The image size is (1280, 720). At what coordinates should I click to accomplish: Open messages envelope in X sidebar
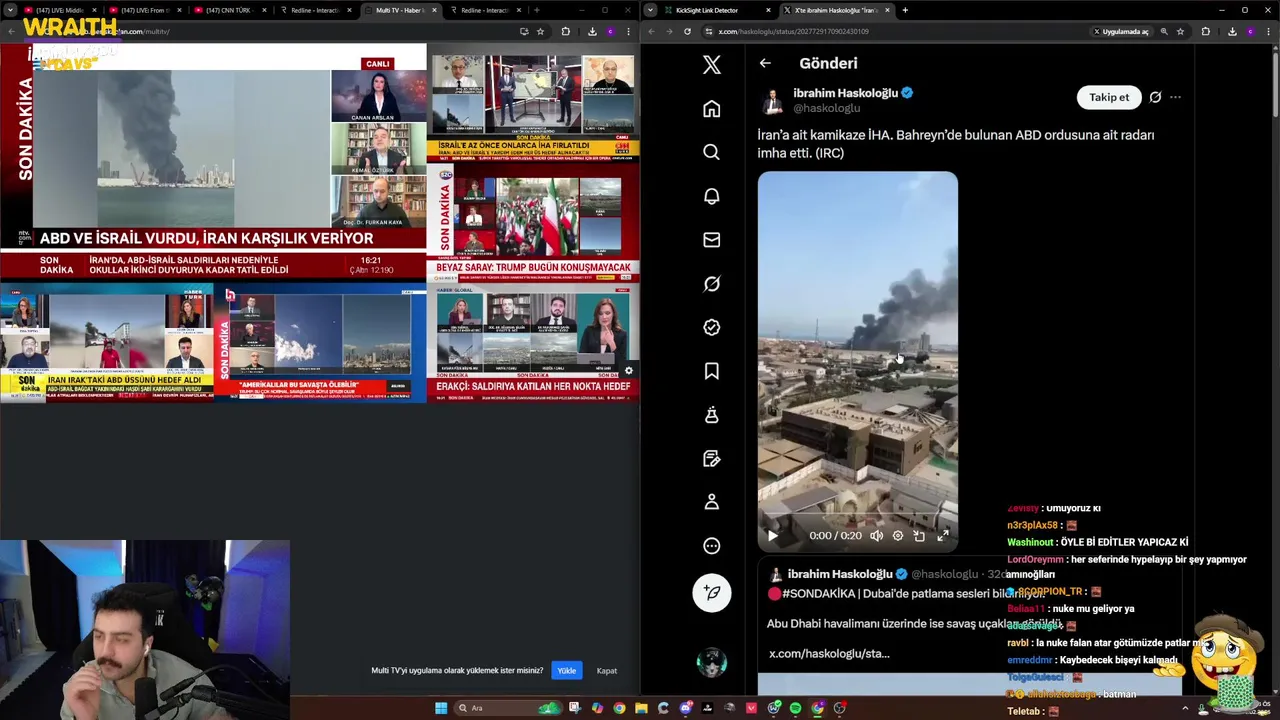pos(711,240)
